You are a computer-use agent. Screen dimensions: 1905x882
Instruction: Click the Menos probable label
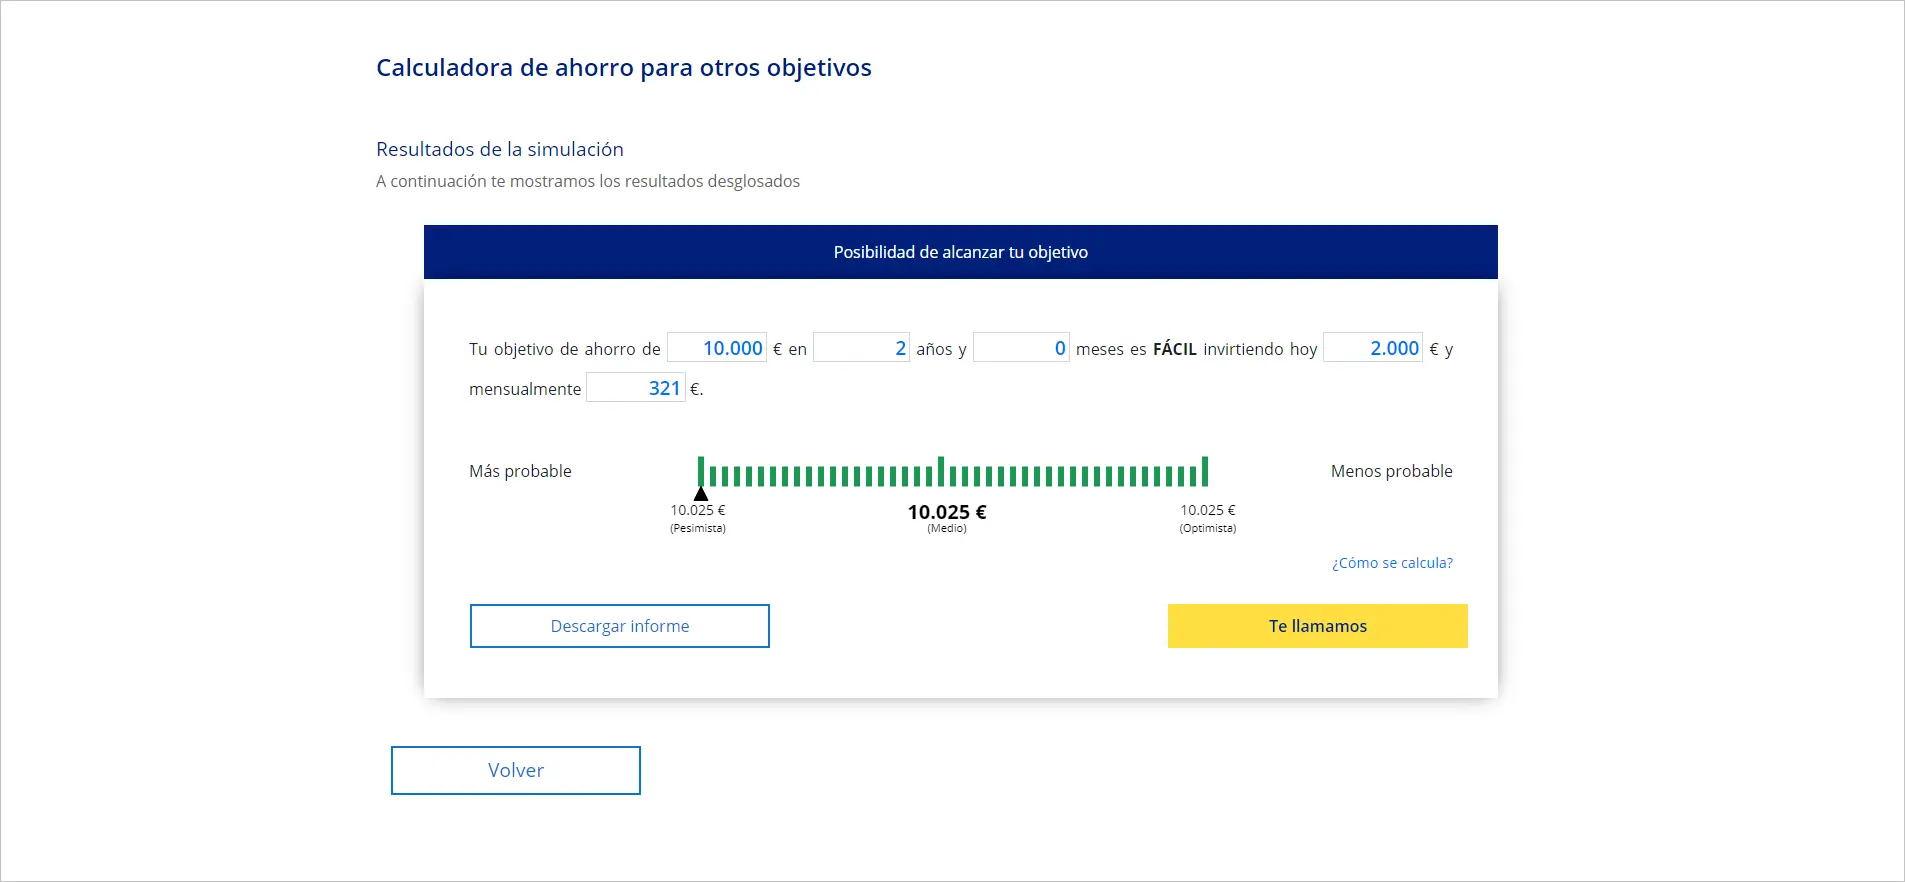click(1391, 471)
